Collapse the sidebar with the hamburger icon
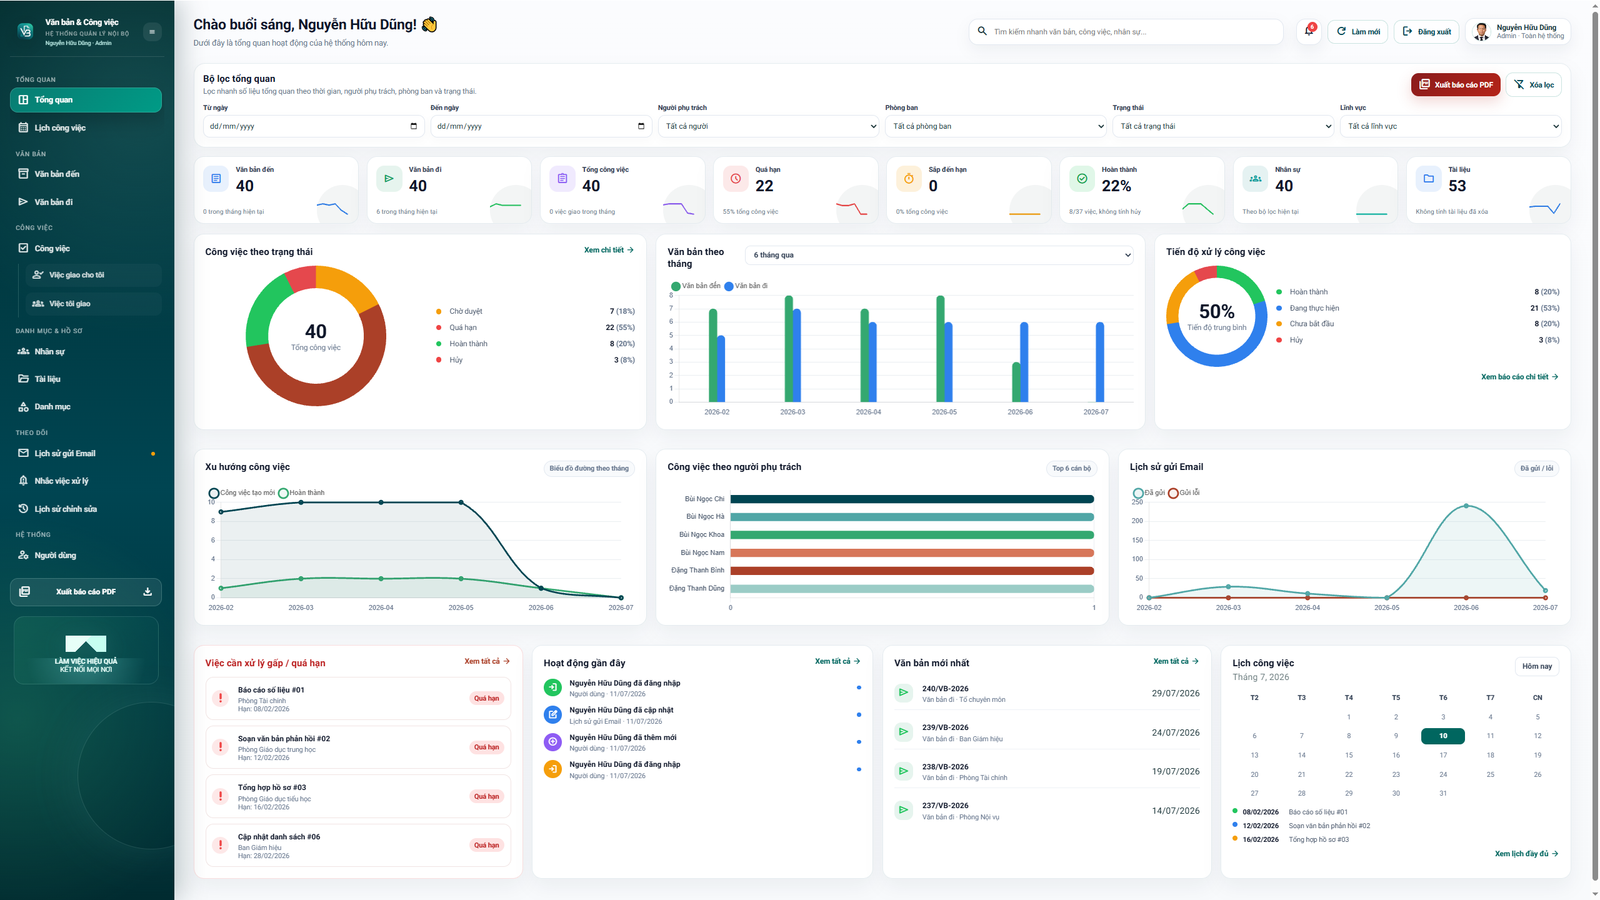This screenshot has height=900, width=1600. [x=152, y=32]
